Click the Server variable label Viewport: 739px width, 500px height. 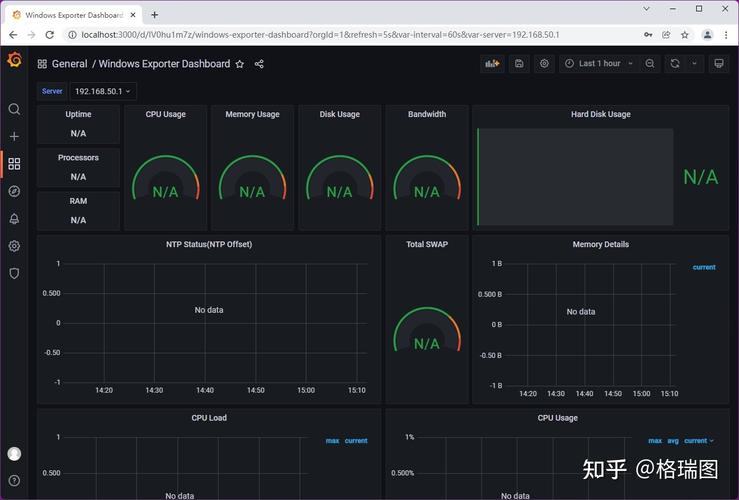point(52,91)
